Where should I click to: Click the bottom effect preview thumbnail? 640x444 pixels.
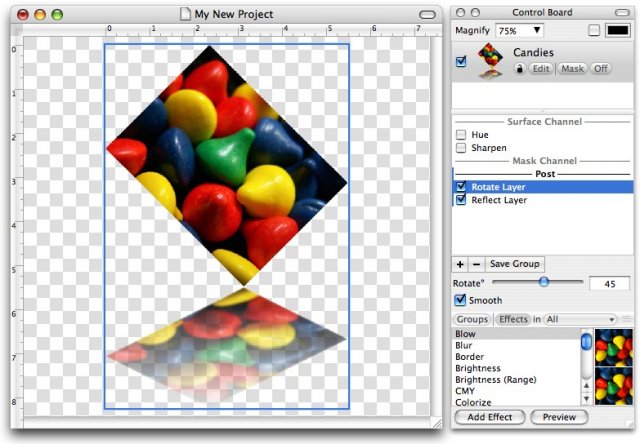(x=613, y=386)
